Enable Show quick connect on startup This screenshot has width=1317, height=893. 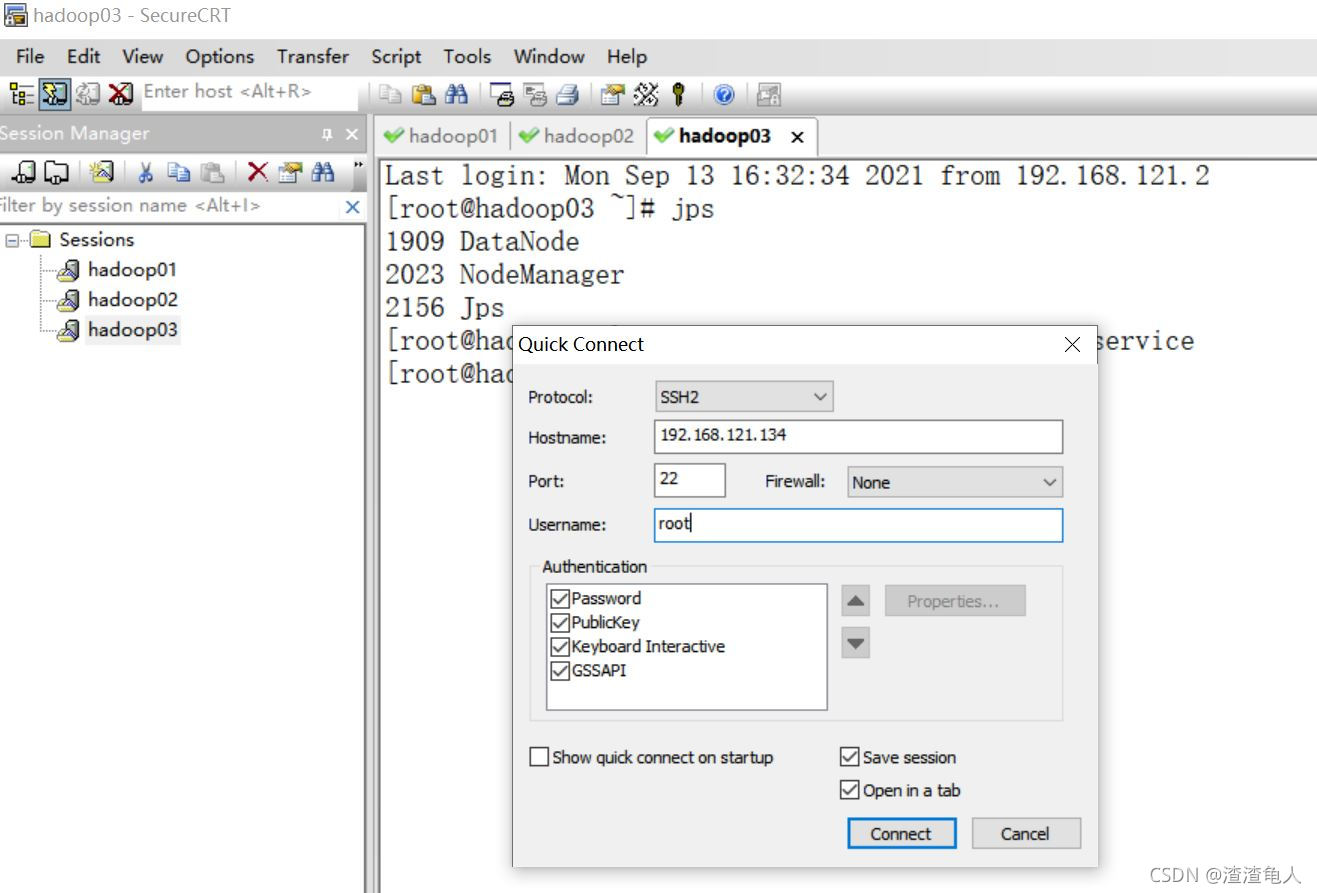[x=539, y=757]
